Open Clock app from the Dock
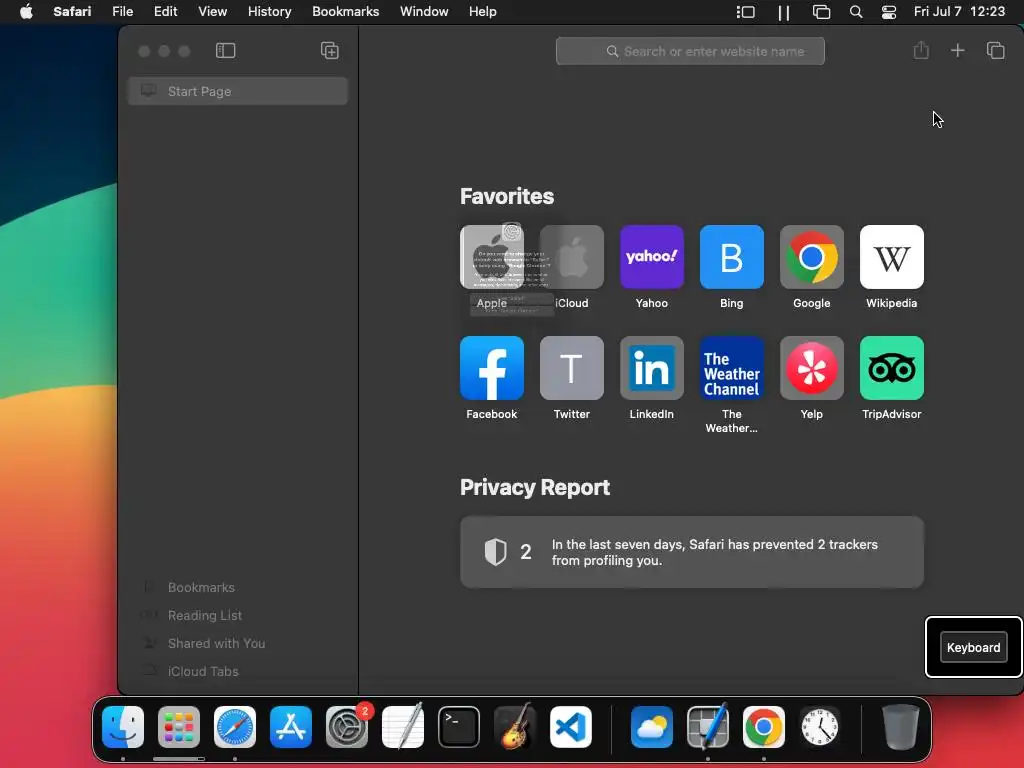This screenshot has width=1024, height=768. coord(820,727)
